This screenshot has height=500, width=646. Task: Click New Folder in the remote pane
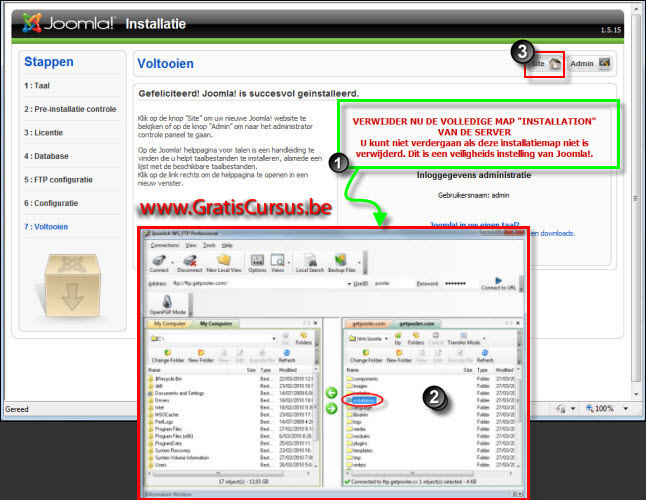point(399,356)
